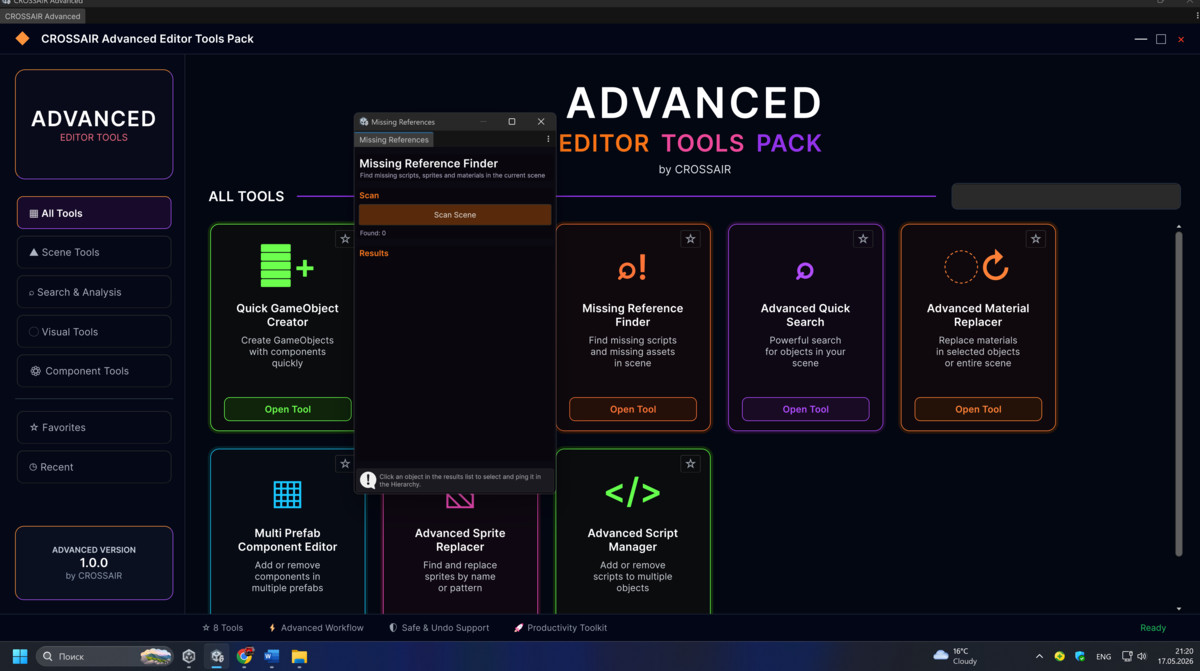The image size is (1200, 671).
Task: Favorite the Missing Reference Finder tool
Action: pos(690,239)
